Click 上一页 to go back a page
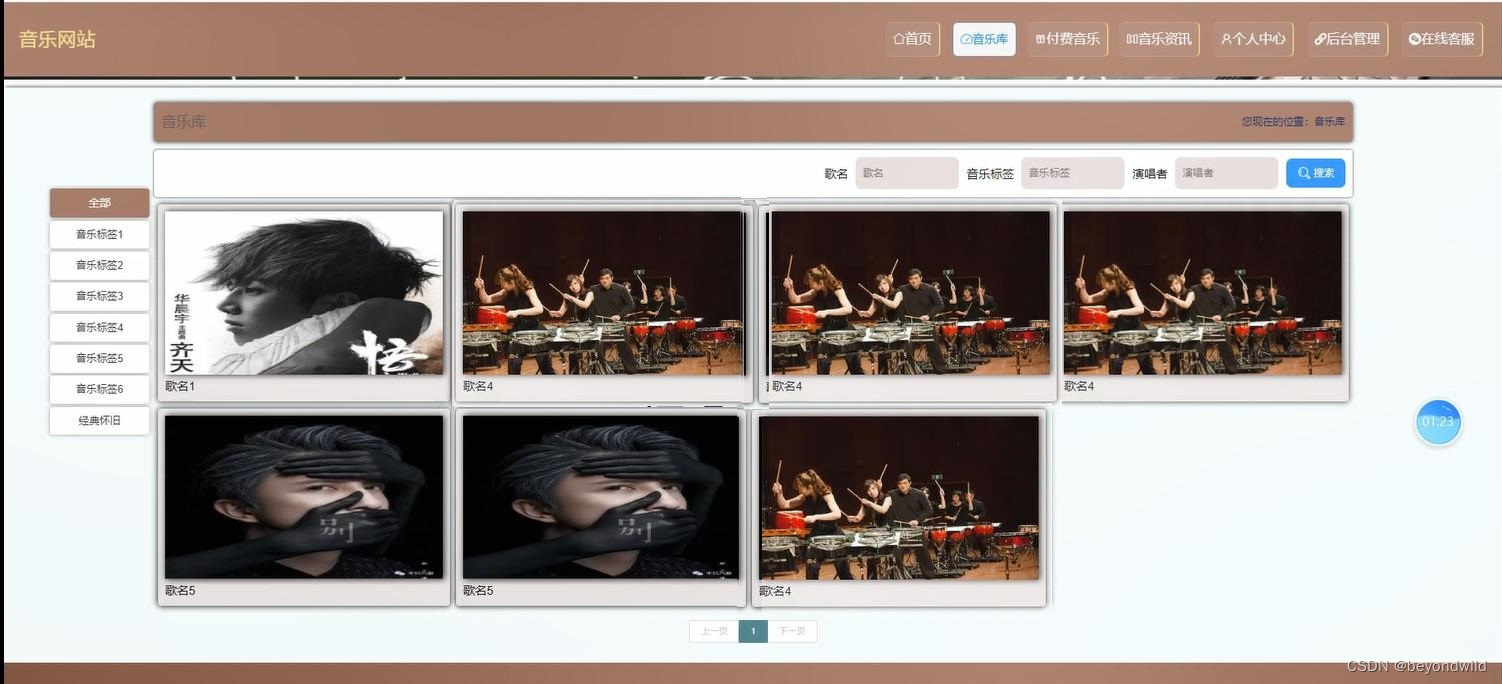Viewport: 1502px width, 684px height. point(714,631)
